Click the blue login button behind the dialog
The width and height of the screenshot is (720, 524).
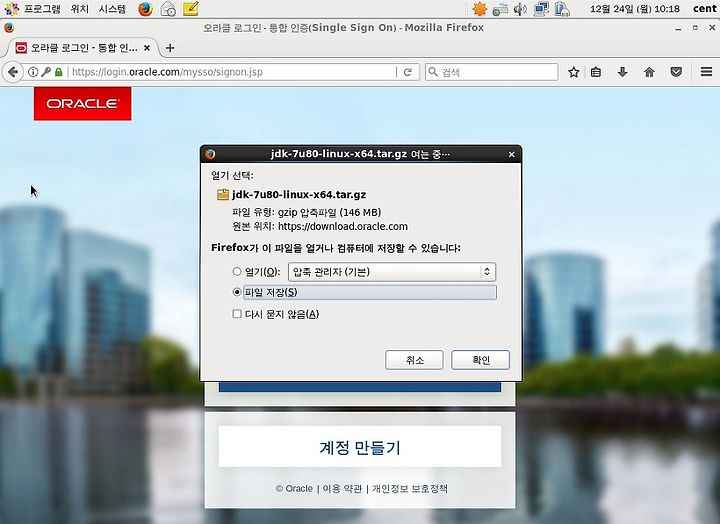pos(360,387)
